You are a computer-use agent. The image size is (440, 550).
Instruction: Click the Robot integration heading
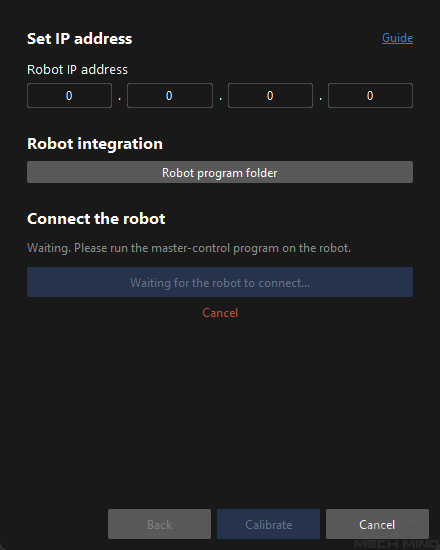[x=95, y=144]
